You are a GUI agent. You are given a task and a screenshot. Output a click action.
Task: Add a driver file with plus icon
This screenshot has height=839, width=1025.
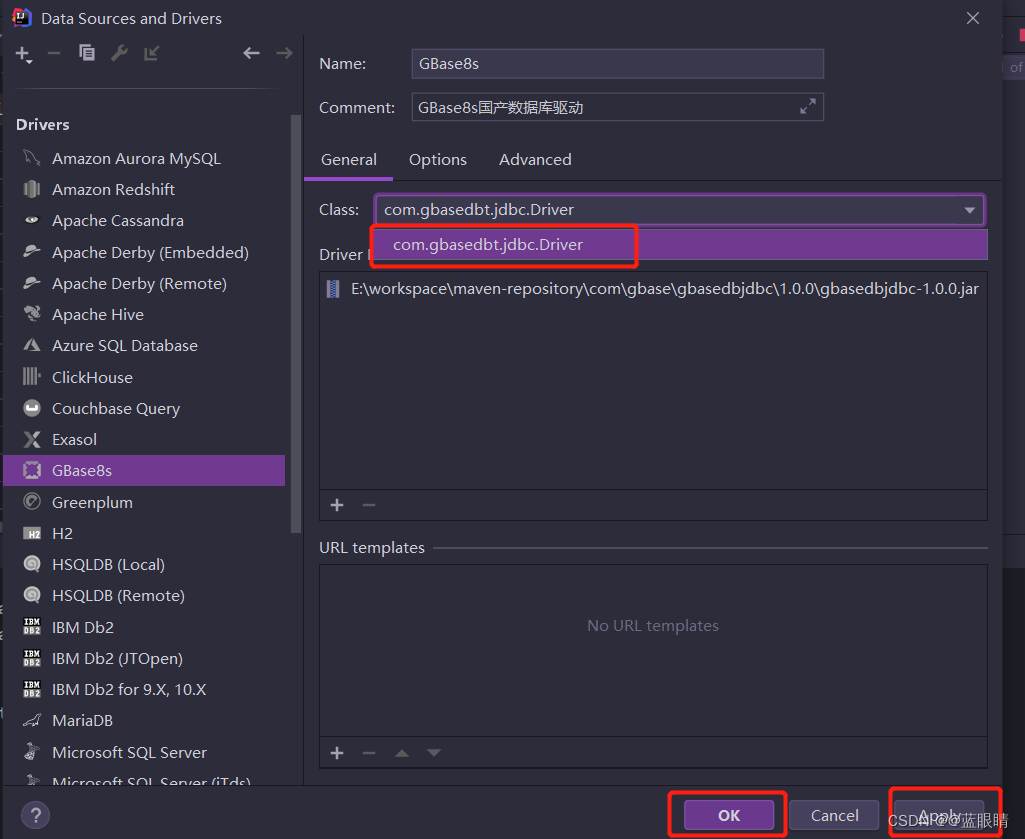click(x=337, y=505)
